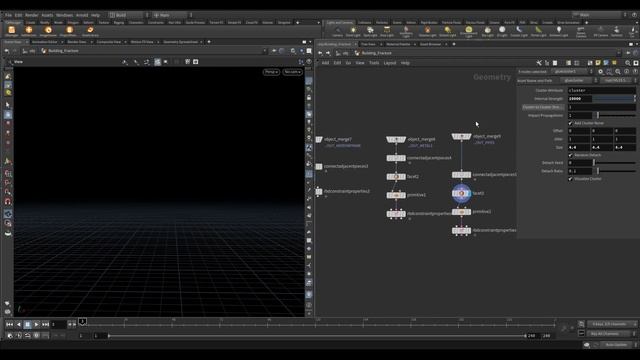
Task: Toggle the Visualize Cluster checkbox
Action: 570,179
